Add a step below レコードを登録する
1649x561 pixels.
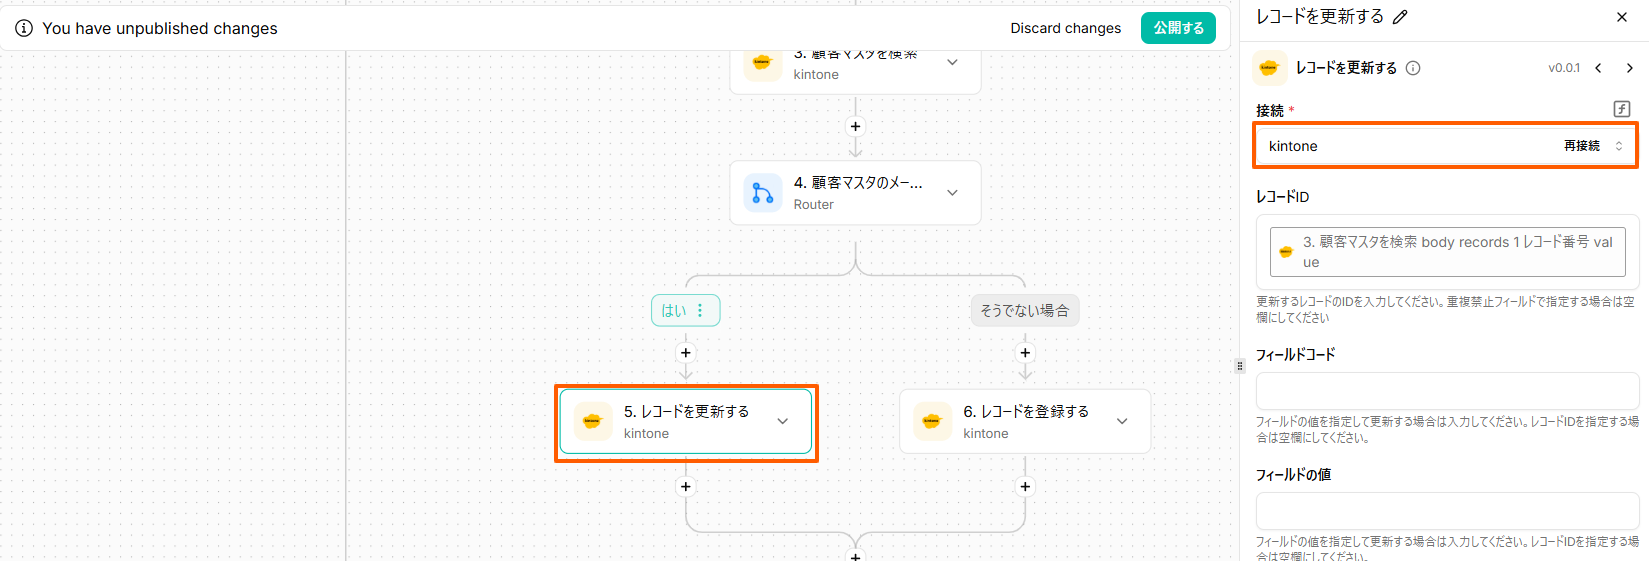1025,487
